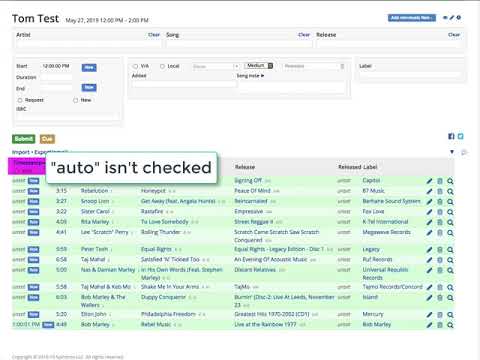Search icon in Peter Tosh row
480x360 pixels.
click(x=450, y=250)
